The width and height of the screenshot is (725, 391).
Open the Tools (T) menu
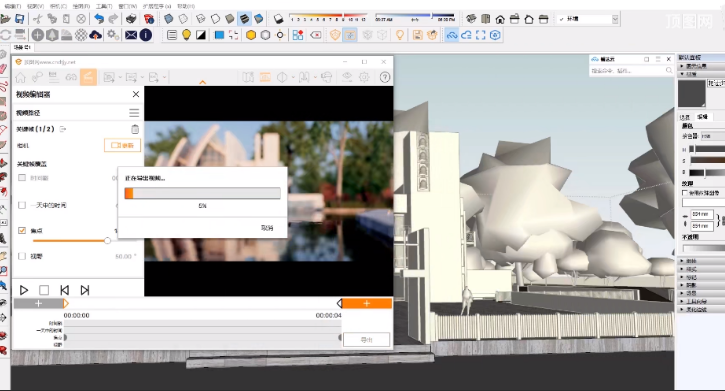[x=104, y=6]
